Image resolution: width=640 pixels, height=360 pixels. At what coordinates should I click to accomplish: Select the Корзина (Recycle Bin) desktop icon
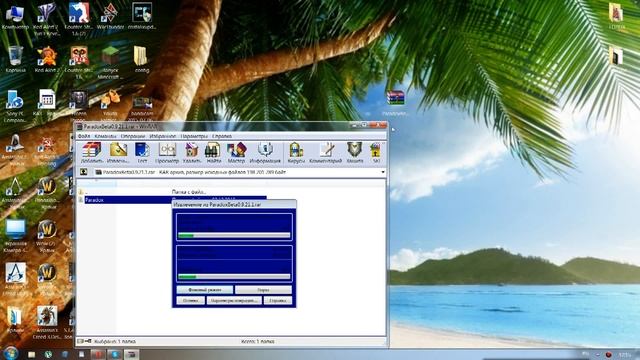click(16, 59)
